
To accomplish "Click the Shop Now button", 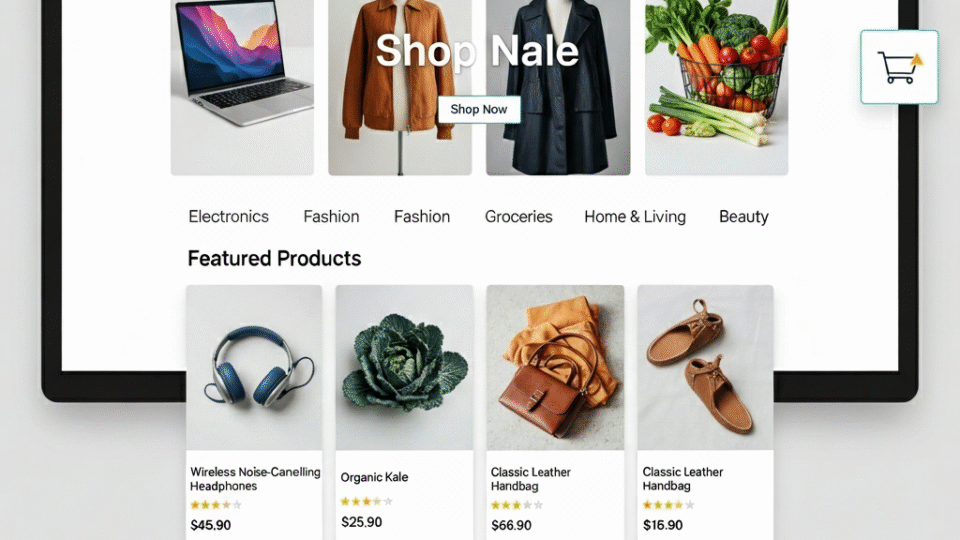I will (479, 110).
